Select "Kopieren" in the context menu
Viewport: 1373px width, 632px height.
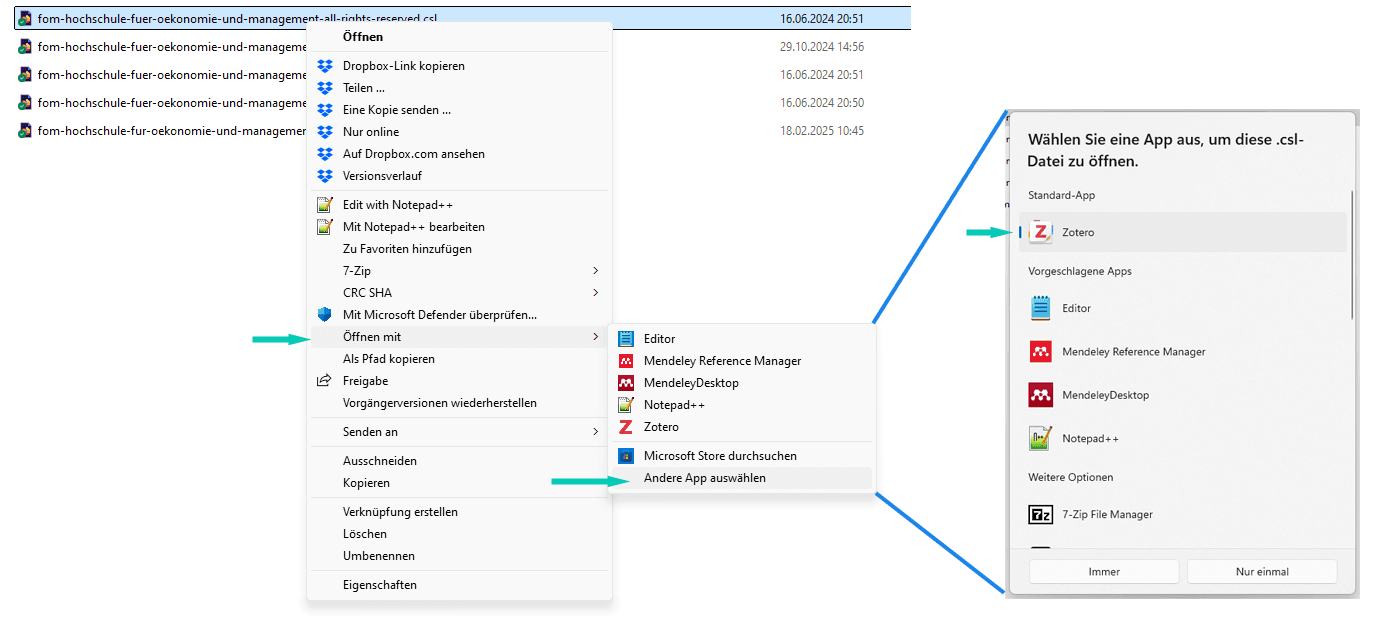[366, 483]
